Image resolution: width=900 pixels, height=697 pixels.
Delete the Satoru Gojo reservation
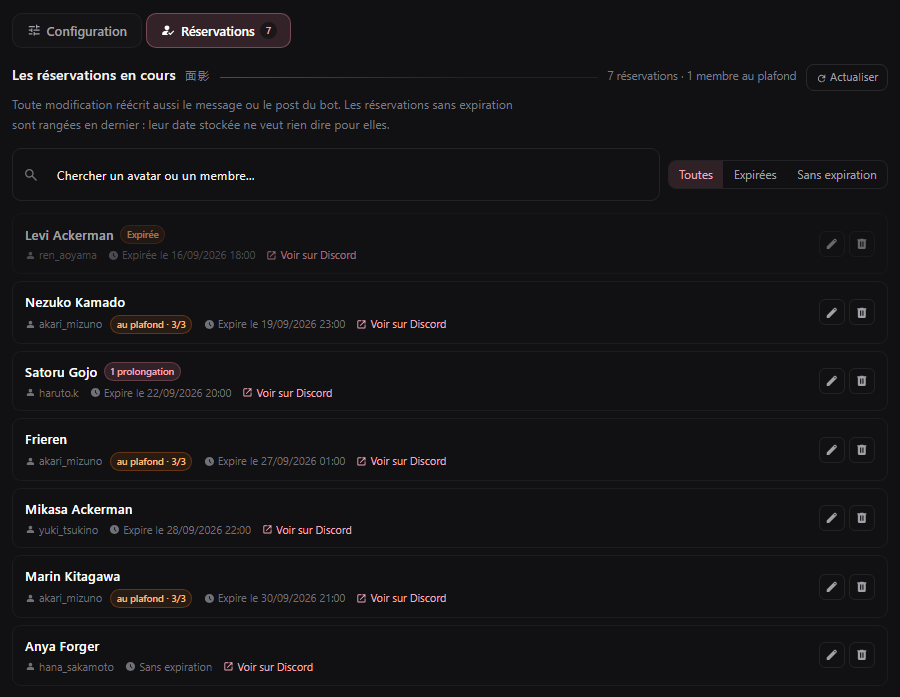click(x=862, y=381)
